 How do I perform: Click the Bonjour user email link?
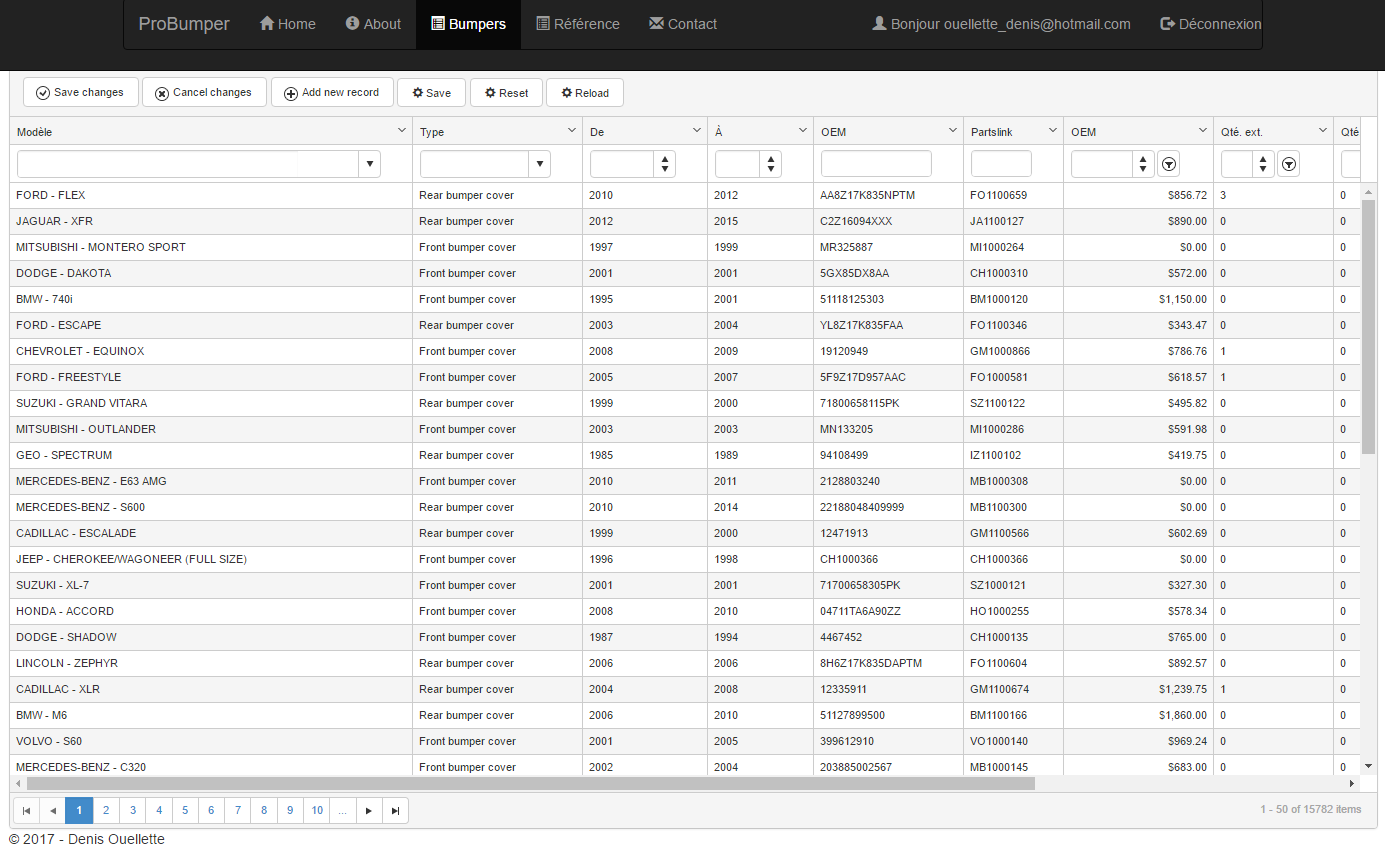point(1002,24)
